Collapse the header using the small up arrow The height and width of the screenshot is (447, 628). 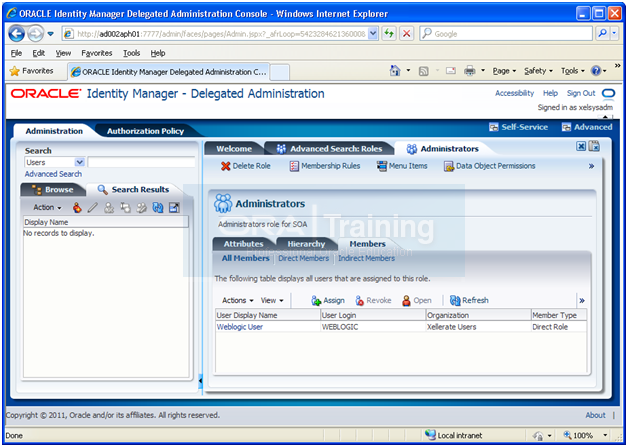(605, 117)
